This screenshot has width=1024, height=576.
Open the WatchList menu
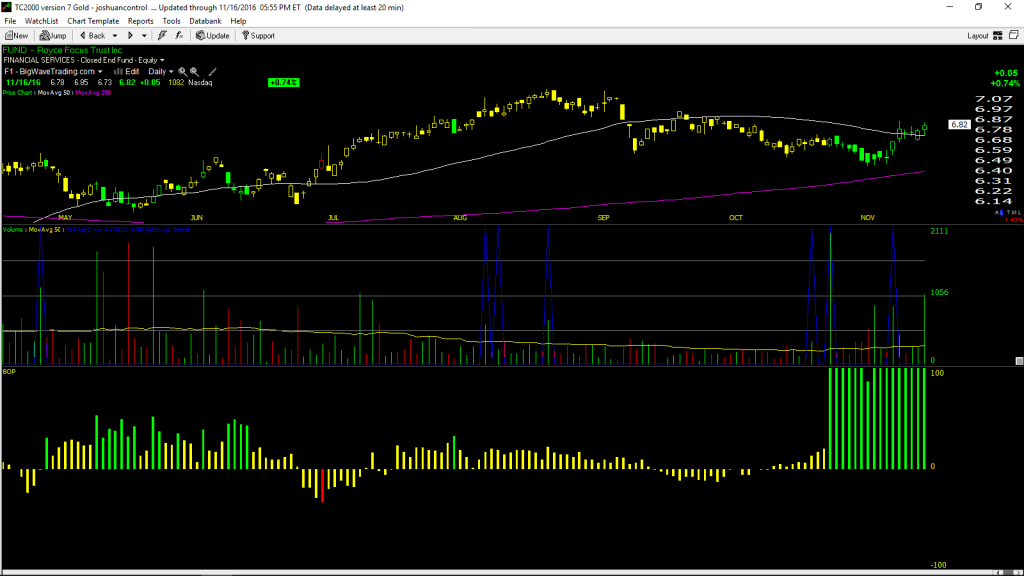coord(41,21)
